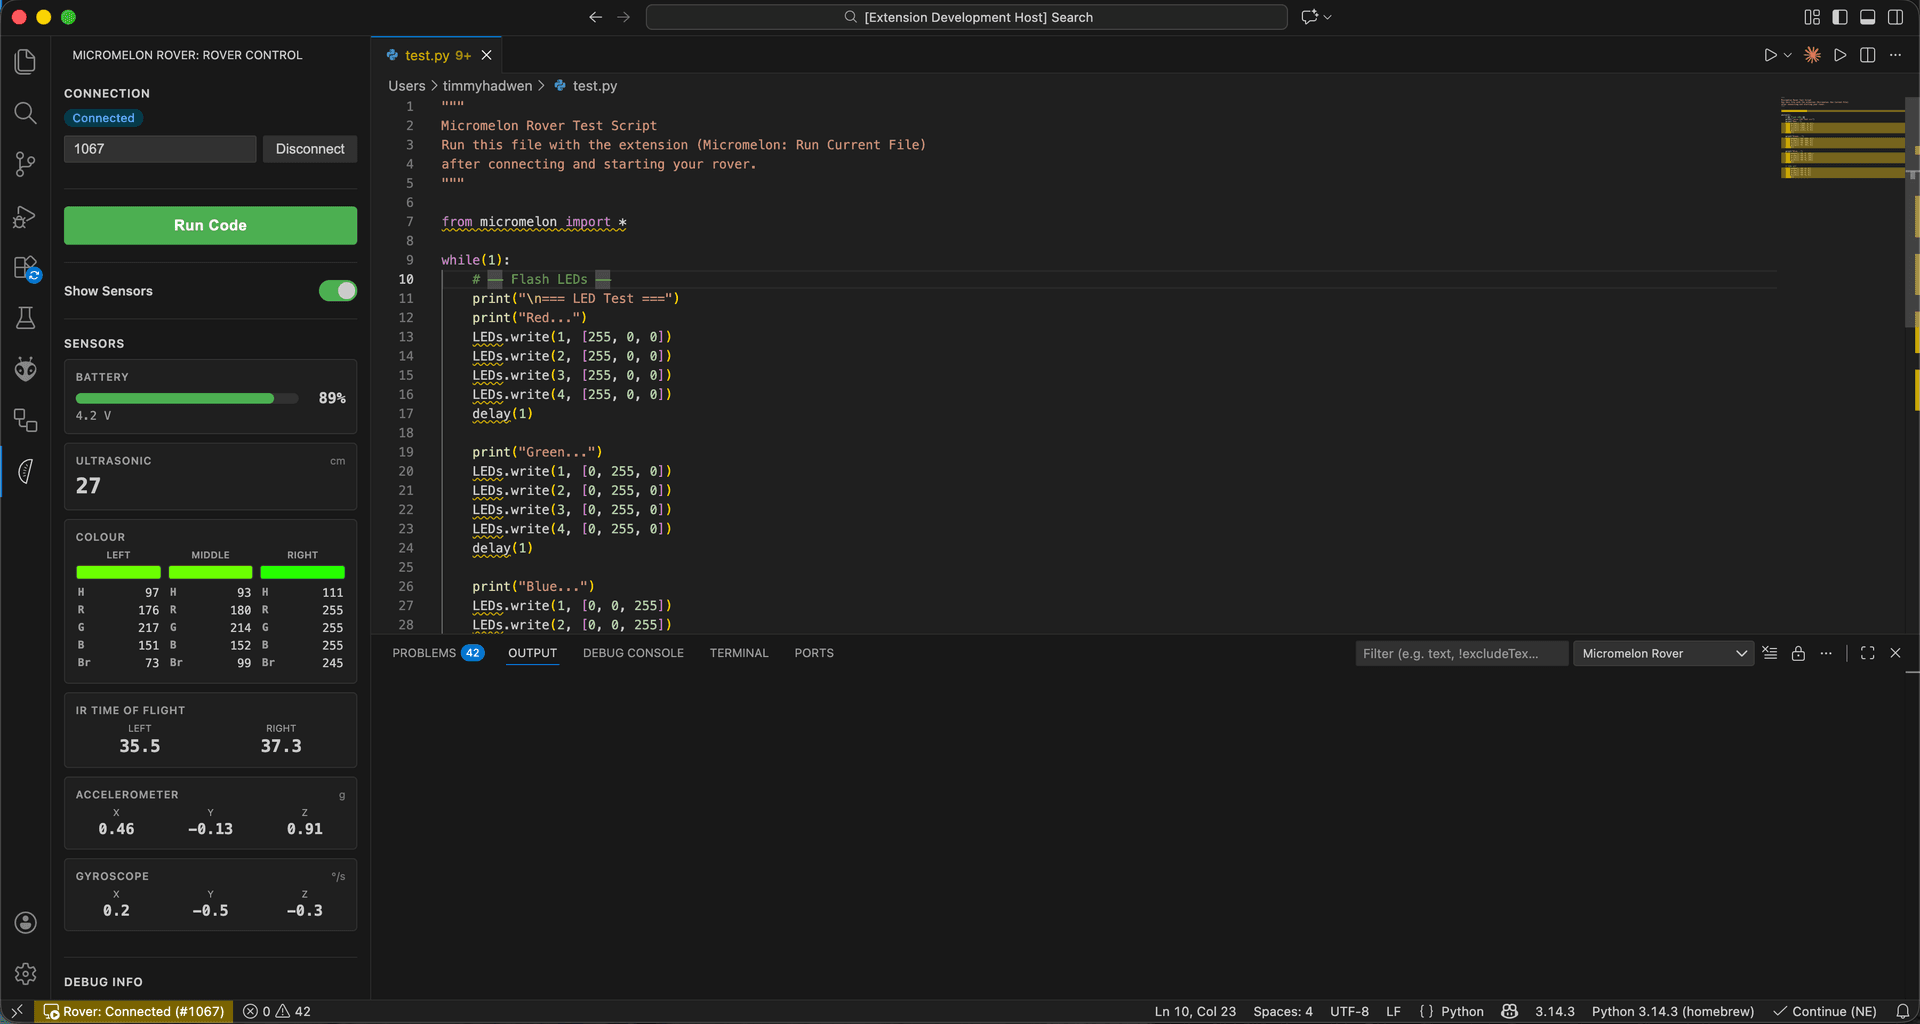Image resolution: width=1920 pixels, height=1024 pixels.
Task: Split the editor using split icon
Action: [1868, 55]
